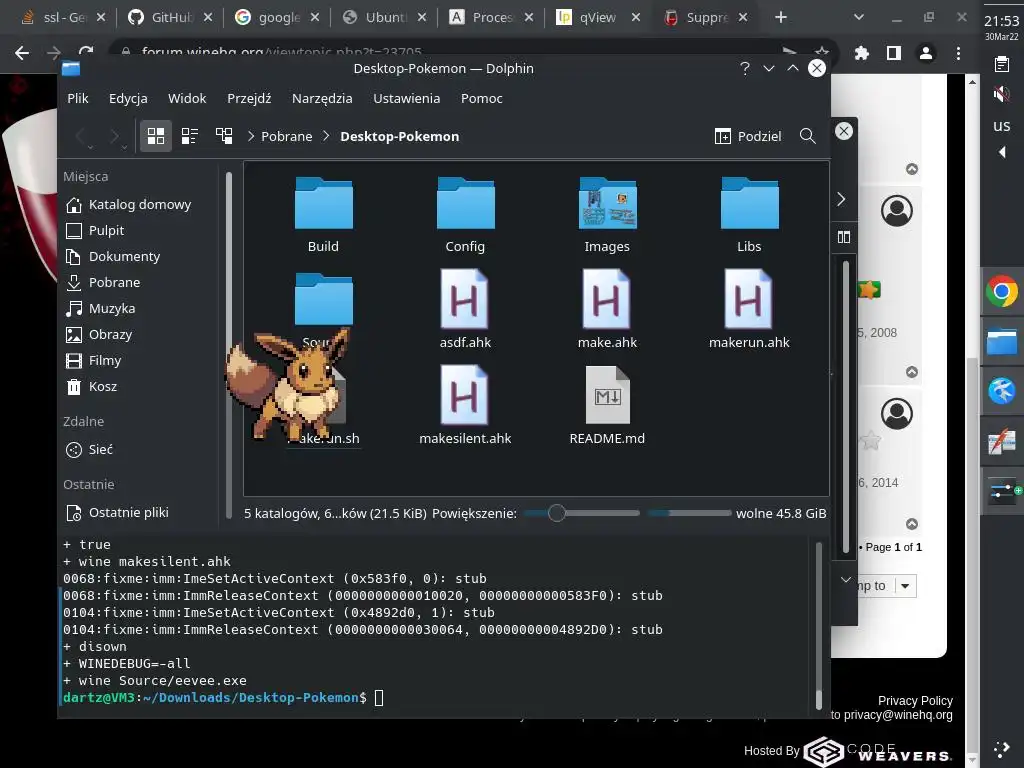Screen dimensions: 1024x768
Task: Switch Dolphin to icons view mode
Action: pos(156,136)
